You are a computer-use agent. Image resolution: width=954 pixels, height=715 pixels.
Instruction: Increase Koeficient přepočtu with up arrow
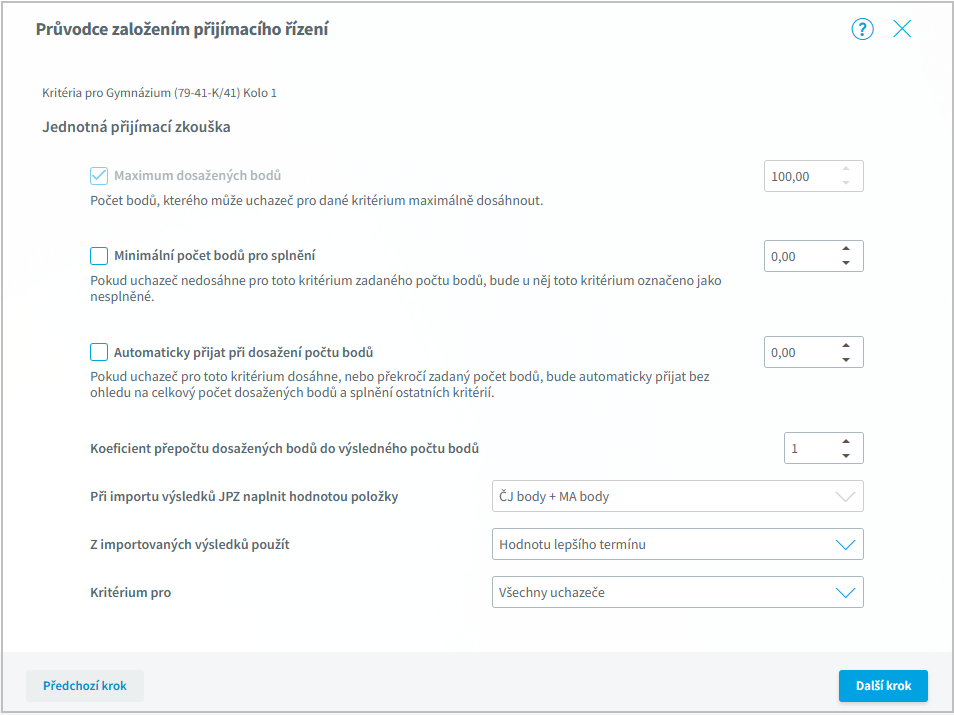tap(846, 442)
